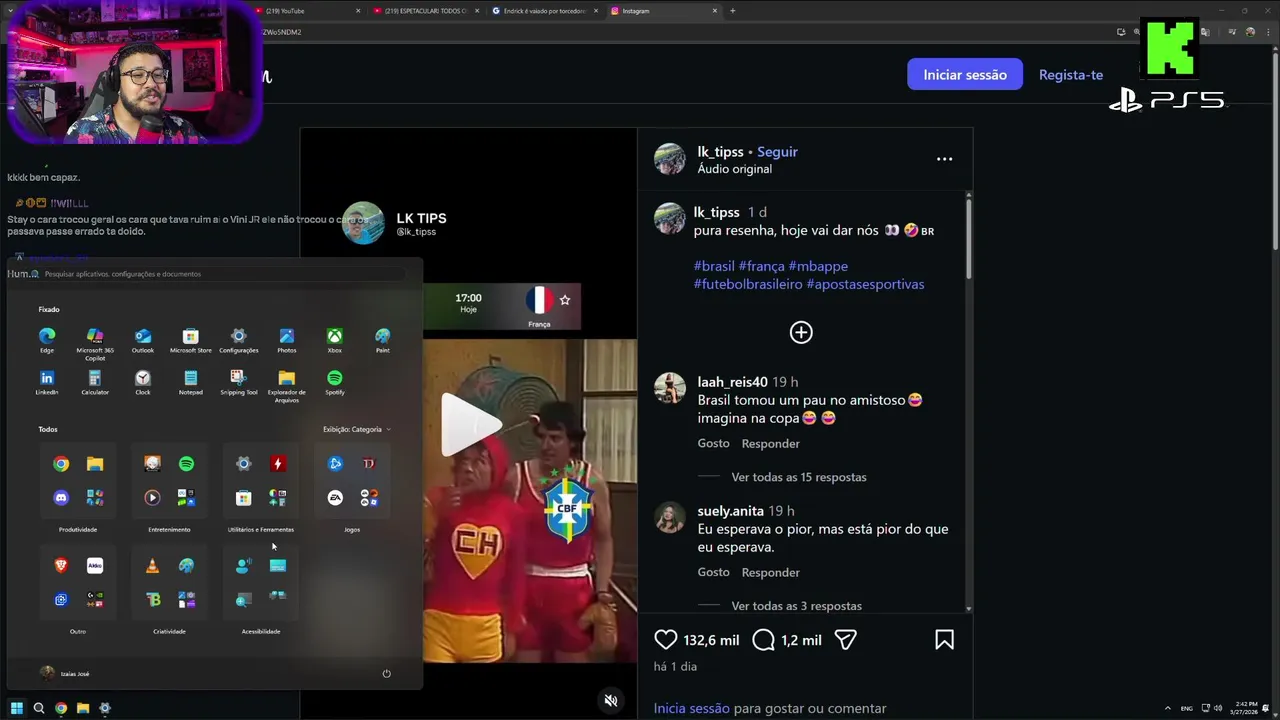Expand Ver todas as 3 respostas
This screenshot has width=1280, height=720.
click(x=796, y=606)
